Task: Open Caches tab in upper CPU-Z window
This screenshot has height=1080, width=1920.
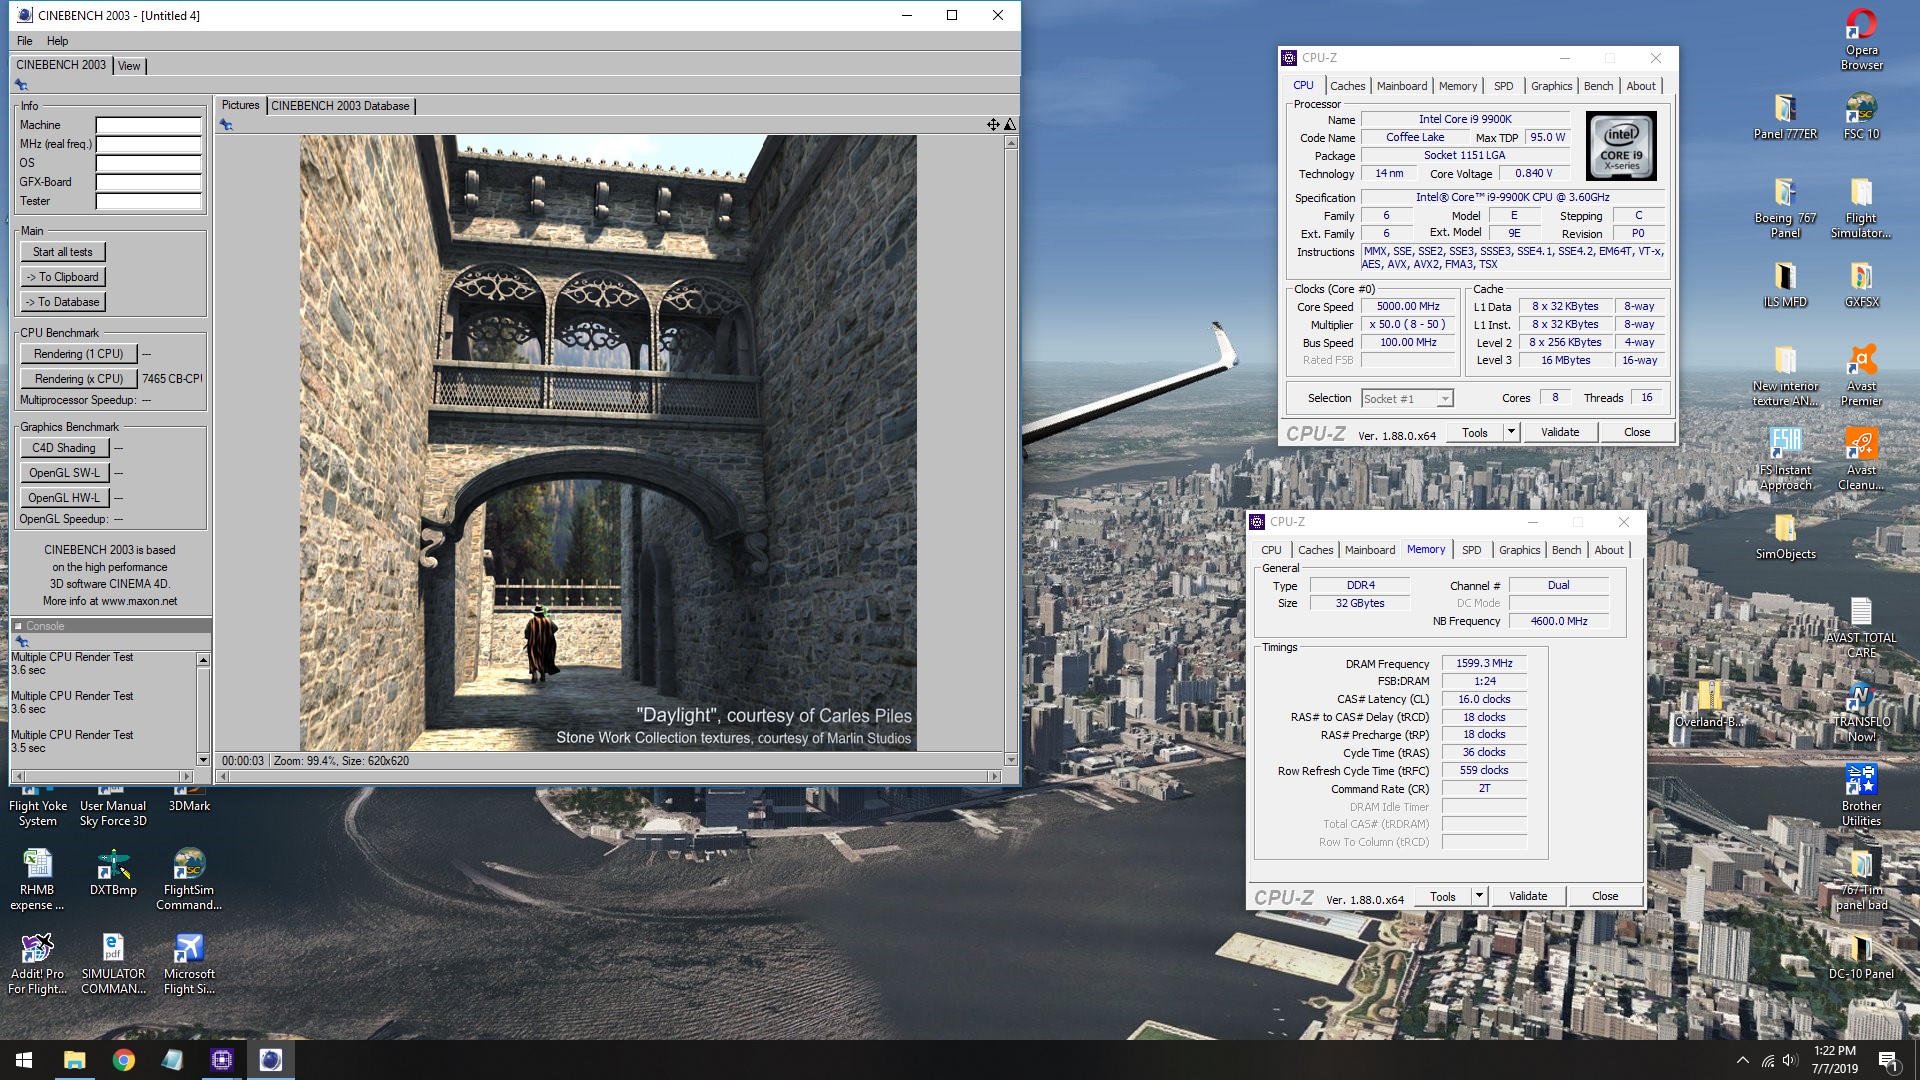Action: coord(1347,86)
